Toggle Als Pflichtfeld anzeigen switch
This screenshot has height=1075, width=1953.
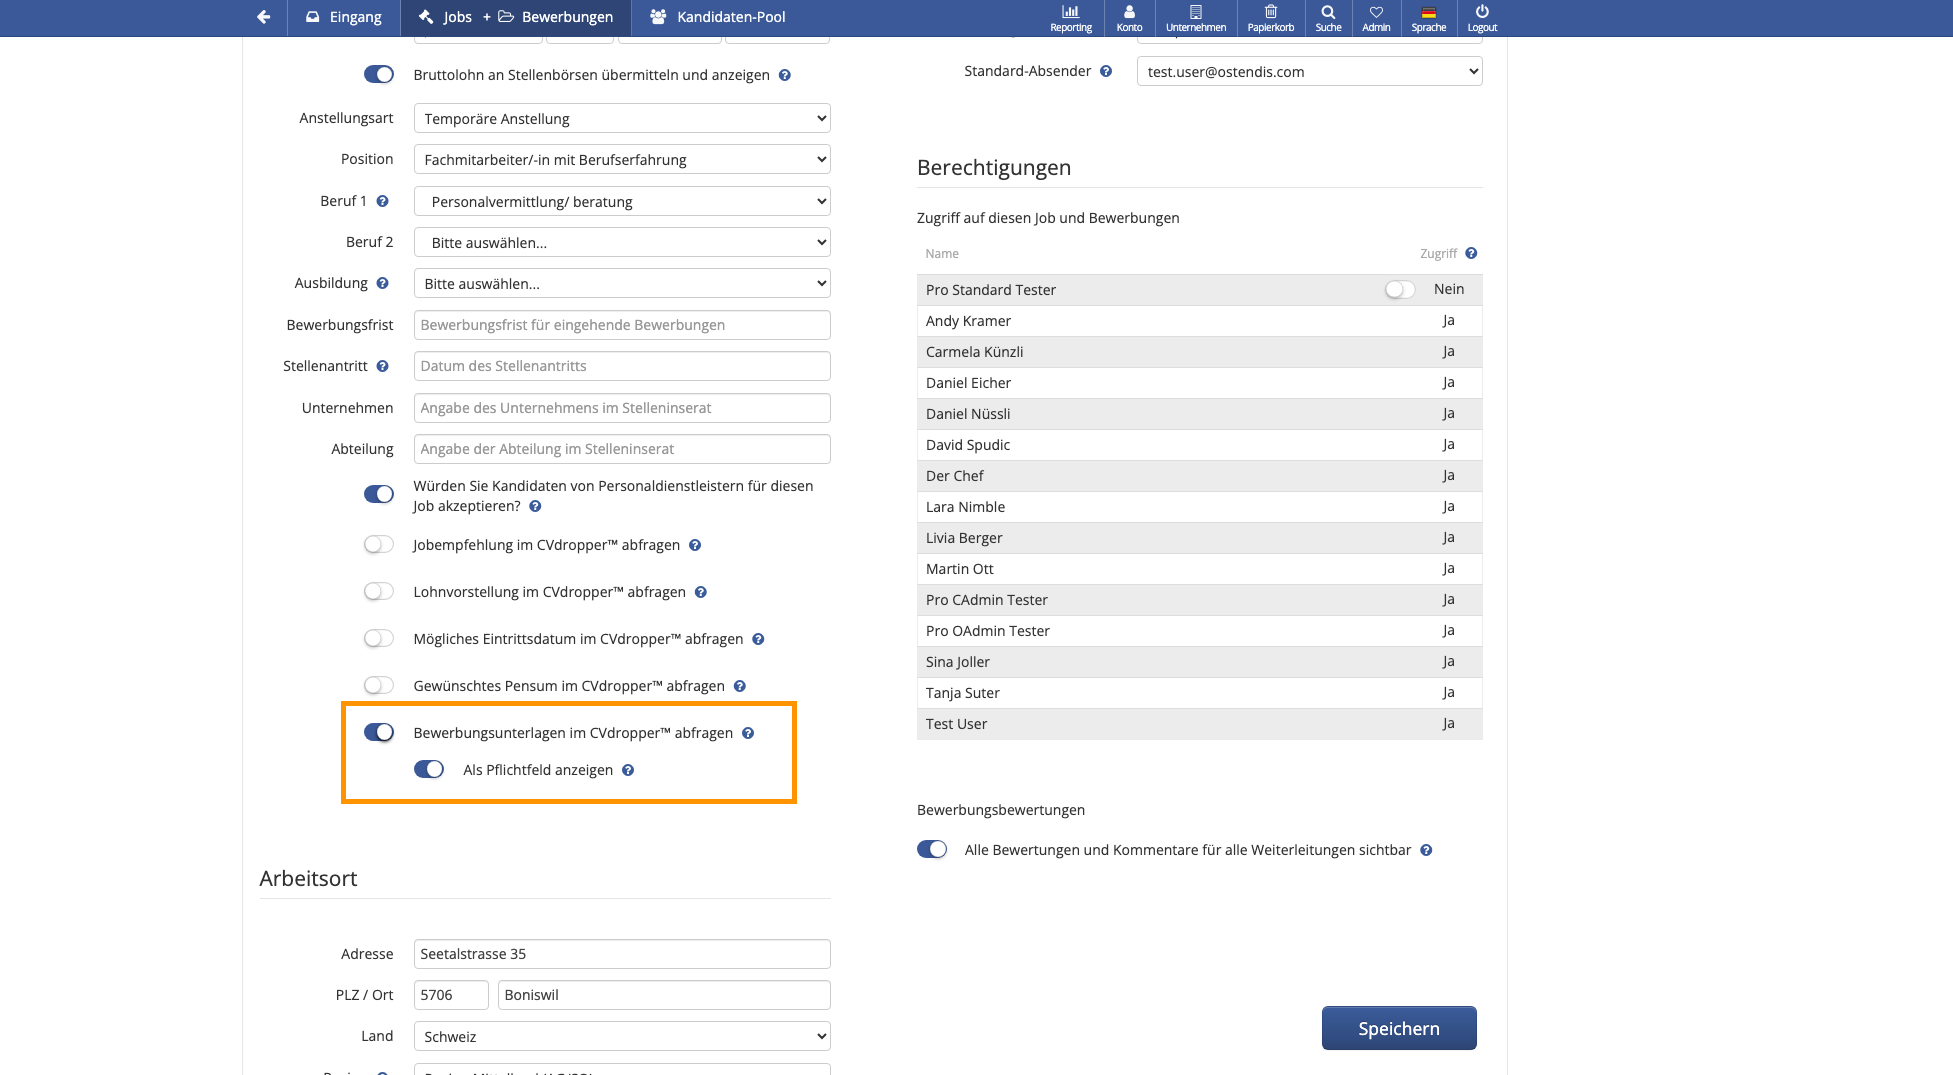(x=429, y=769)
